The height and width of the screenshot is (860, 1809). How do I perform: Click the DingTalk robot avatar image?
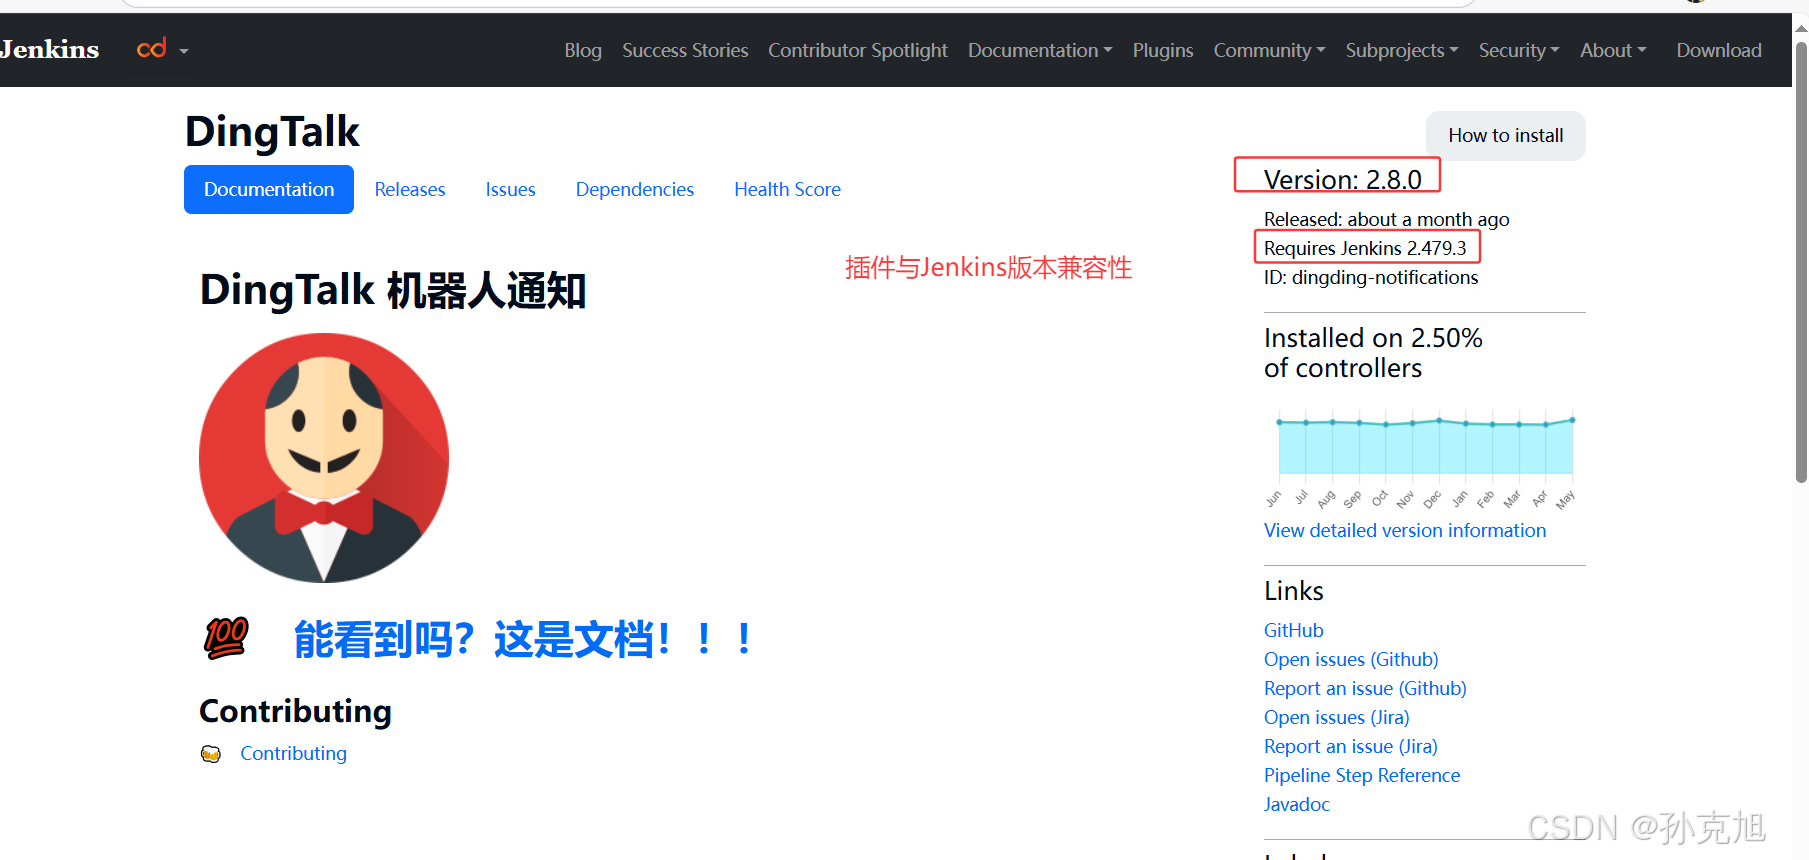click(x=324, y=458)
